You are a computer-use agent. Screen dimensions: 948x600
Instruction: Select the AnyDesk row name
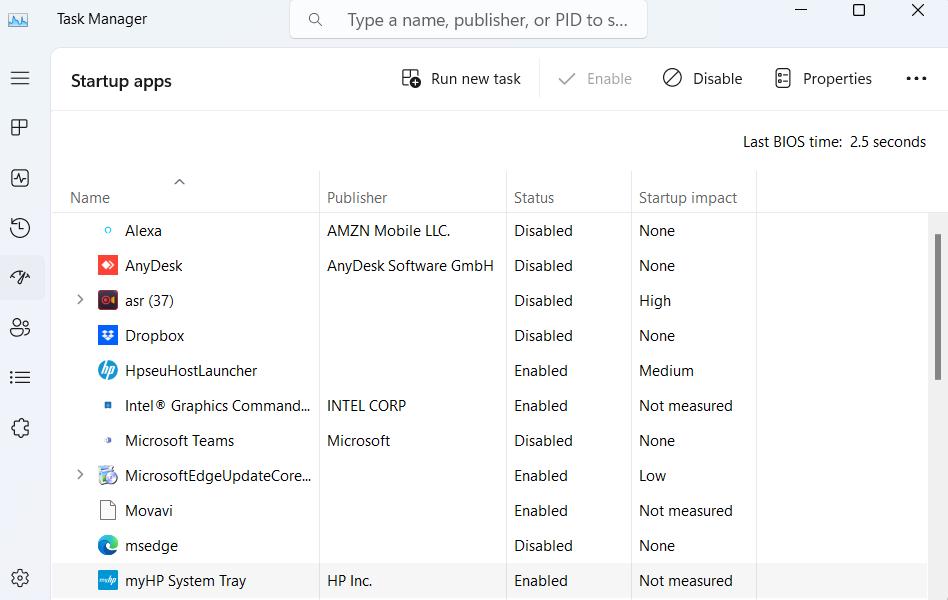point(154,266)
